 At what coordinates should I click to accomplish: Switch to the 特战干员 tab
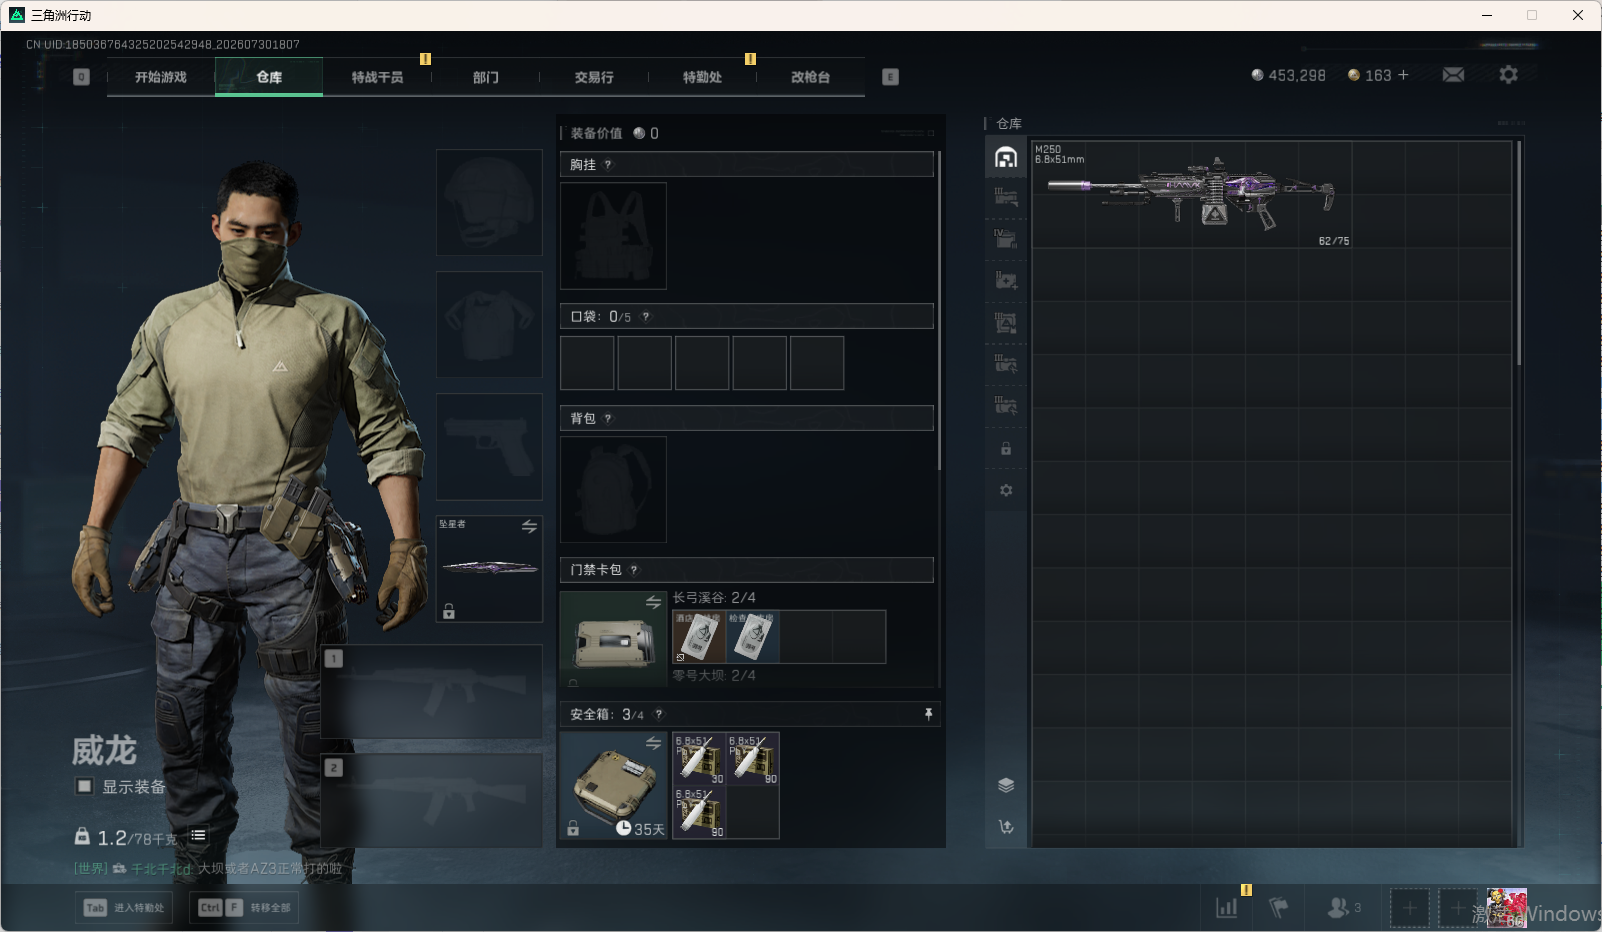[377, 77]
